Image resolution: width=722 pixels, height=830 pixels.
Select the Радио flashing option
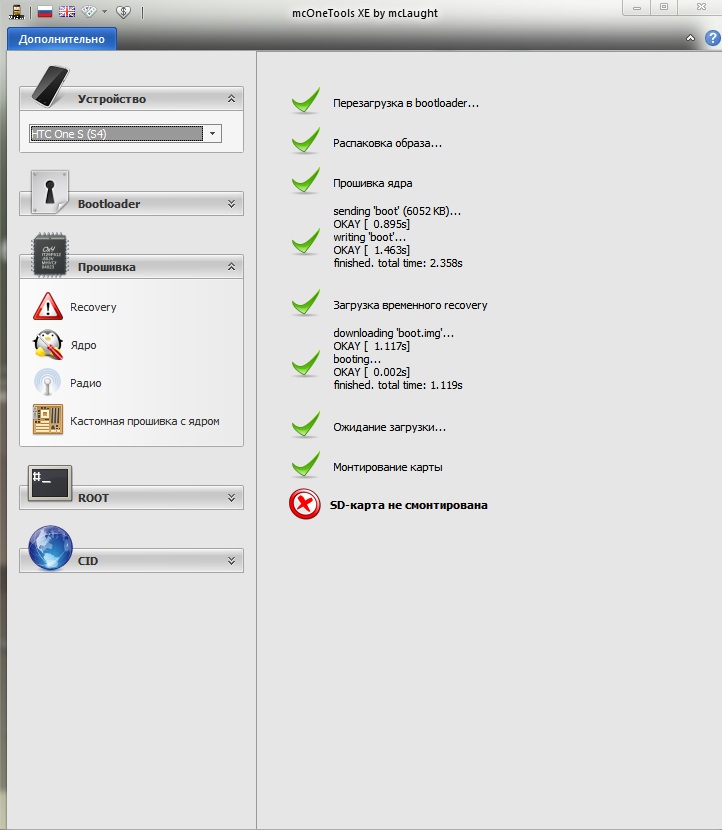86,383
